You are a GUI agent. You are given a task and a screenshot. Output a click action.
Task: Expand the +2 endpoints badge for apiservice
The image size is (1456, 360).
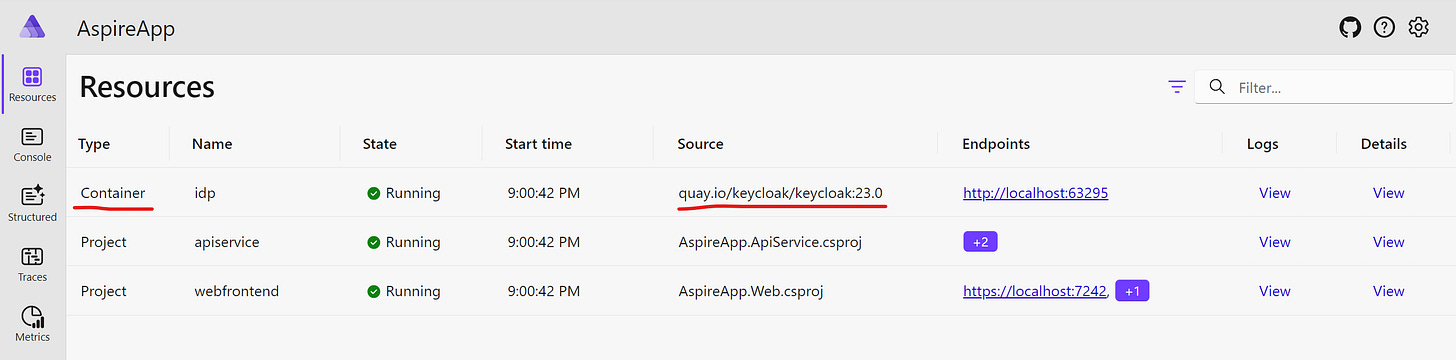pos(980,242)
